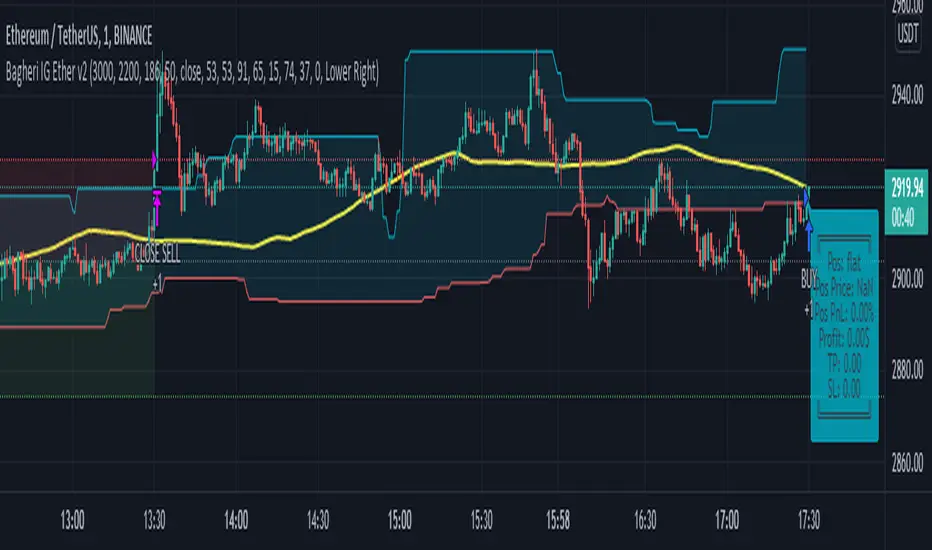The image size is (932, 550).
Task: Click the 15:30 time axis label
Action: (481, 520)
